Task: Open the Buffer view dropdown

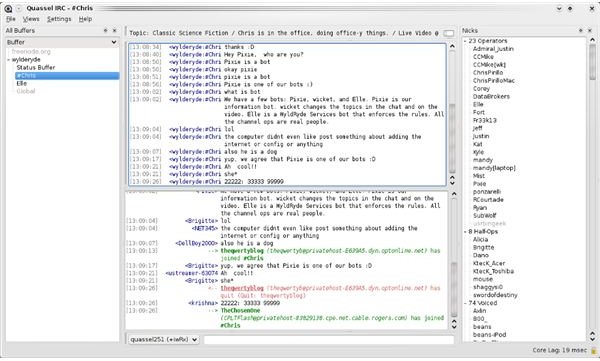Action: (62, 42)
